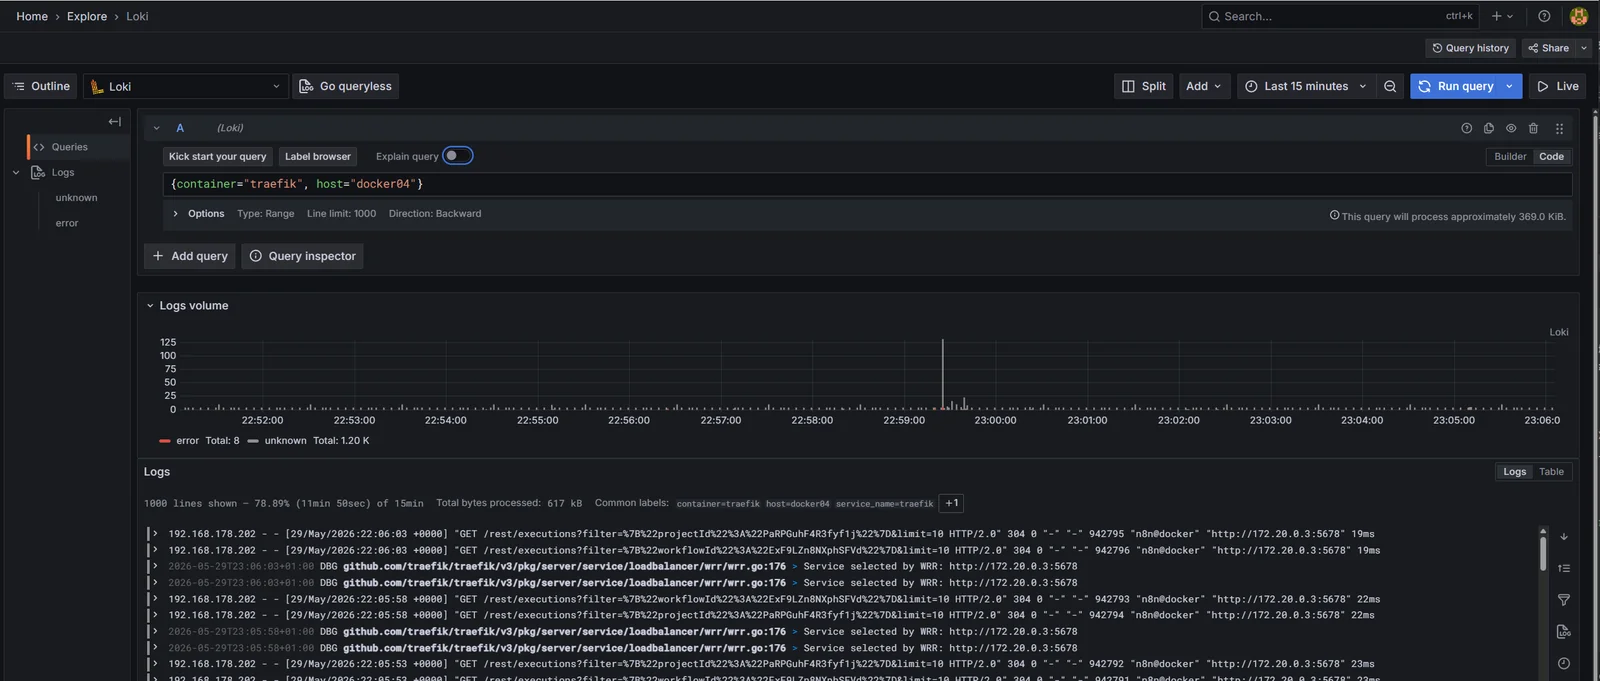This screenshot has height=681, width=1600.
Task: Switch the editor to Builder mode
Action: click(x=1510, y=156)
